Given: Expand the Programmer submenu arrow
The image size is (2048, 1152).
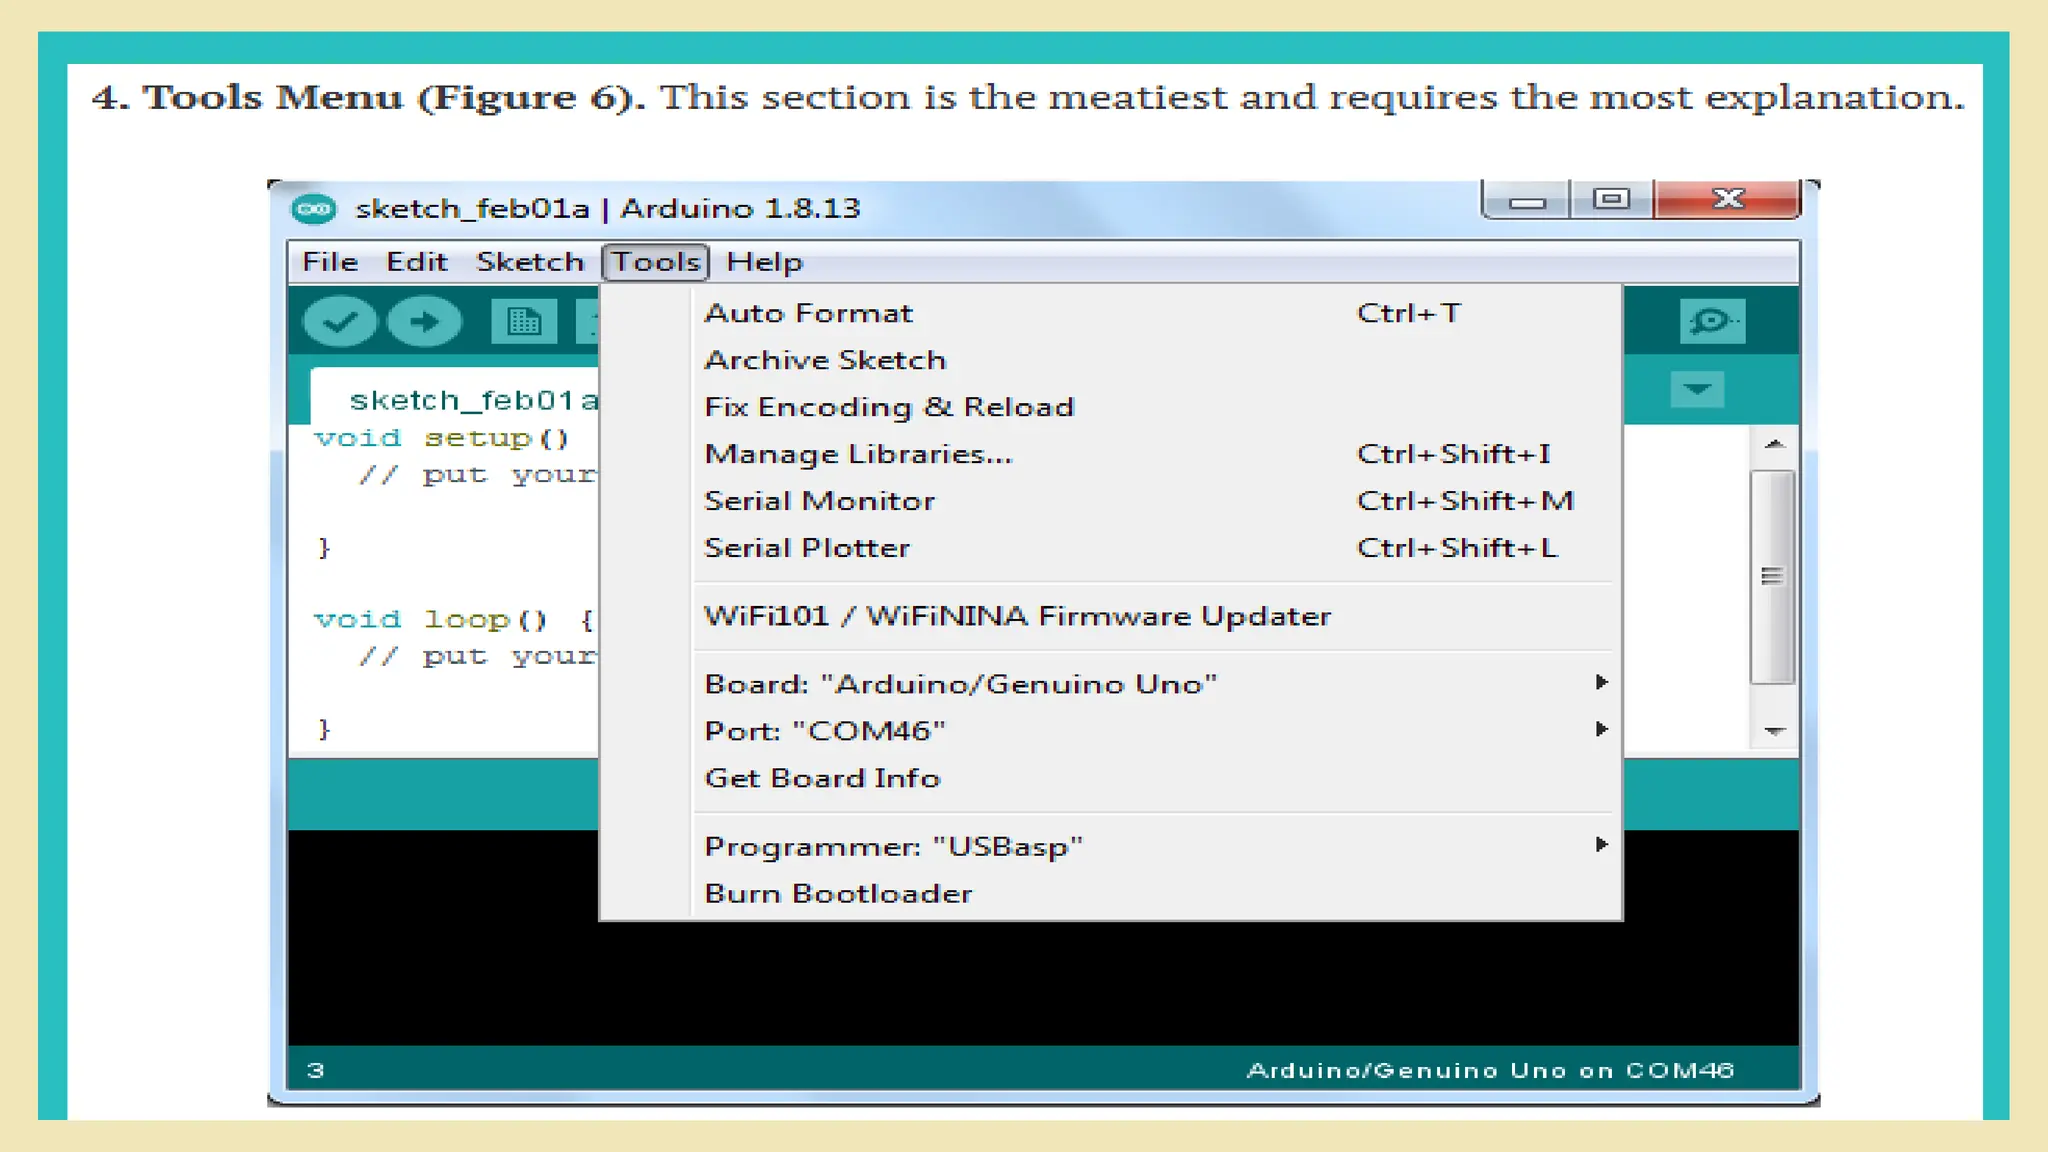Looking at the screenshot, I should pyautogui.click(x=1601, y=845).
